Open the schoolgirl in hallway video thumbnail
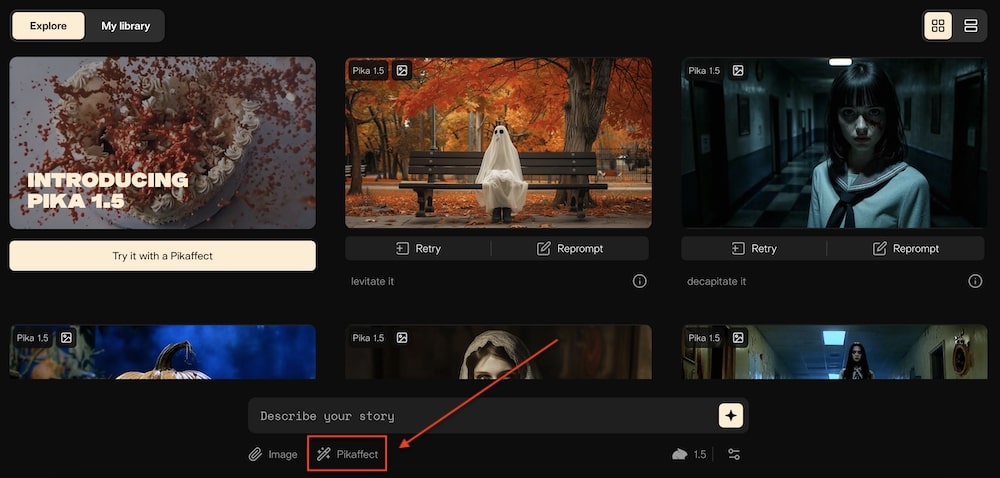Viewport: 1000px width, 478px height. [834, 143]
